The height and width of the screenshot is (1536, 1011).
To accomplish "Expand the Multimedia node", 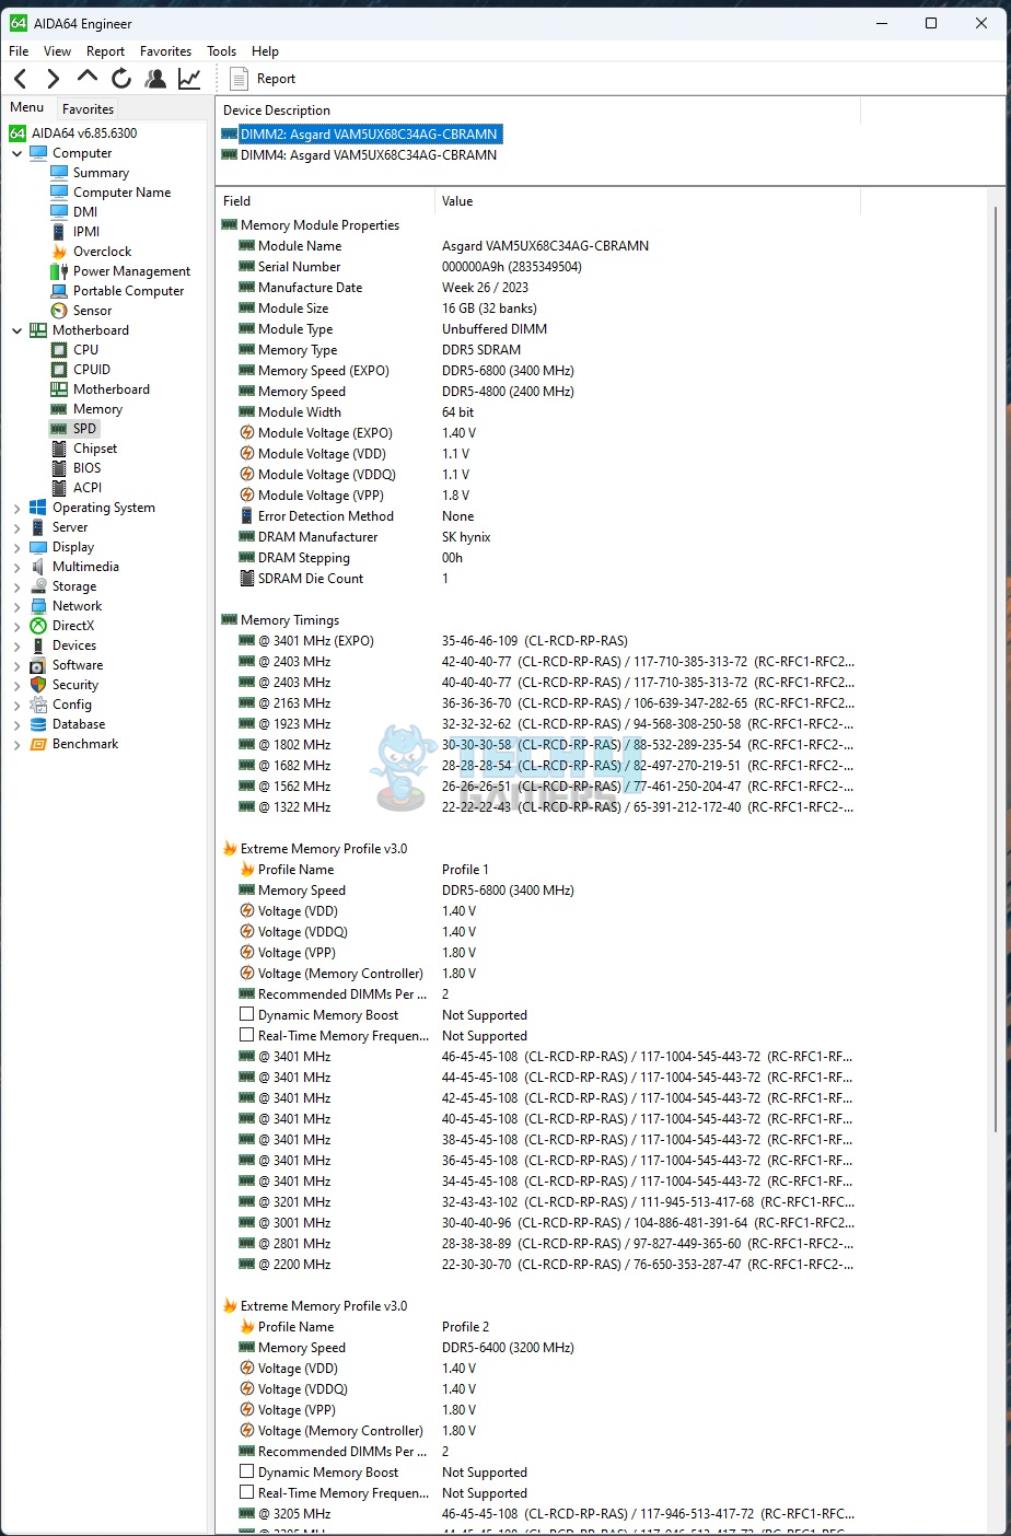I will [x=17, y=567].
